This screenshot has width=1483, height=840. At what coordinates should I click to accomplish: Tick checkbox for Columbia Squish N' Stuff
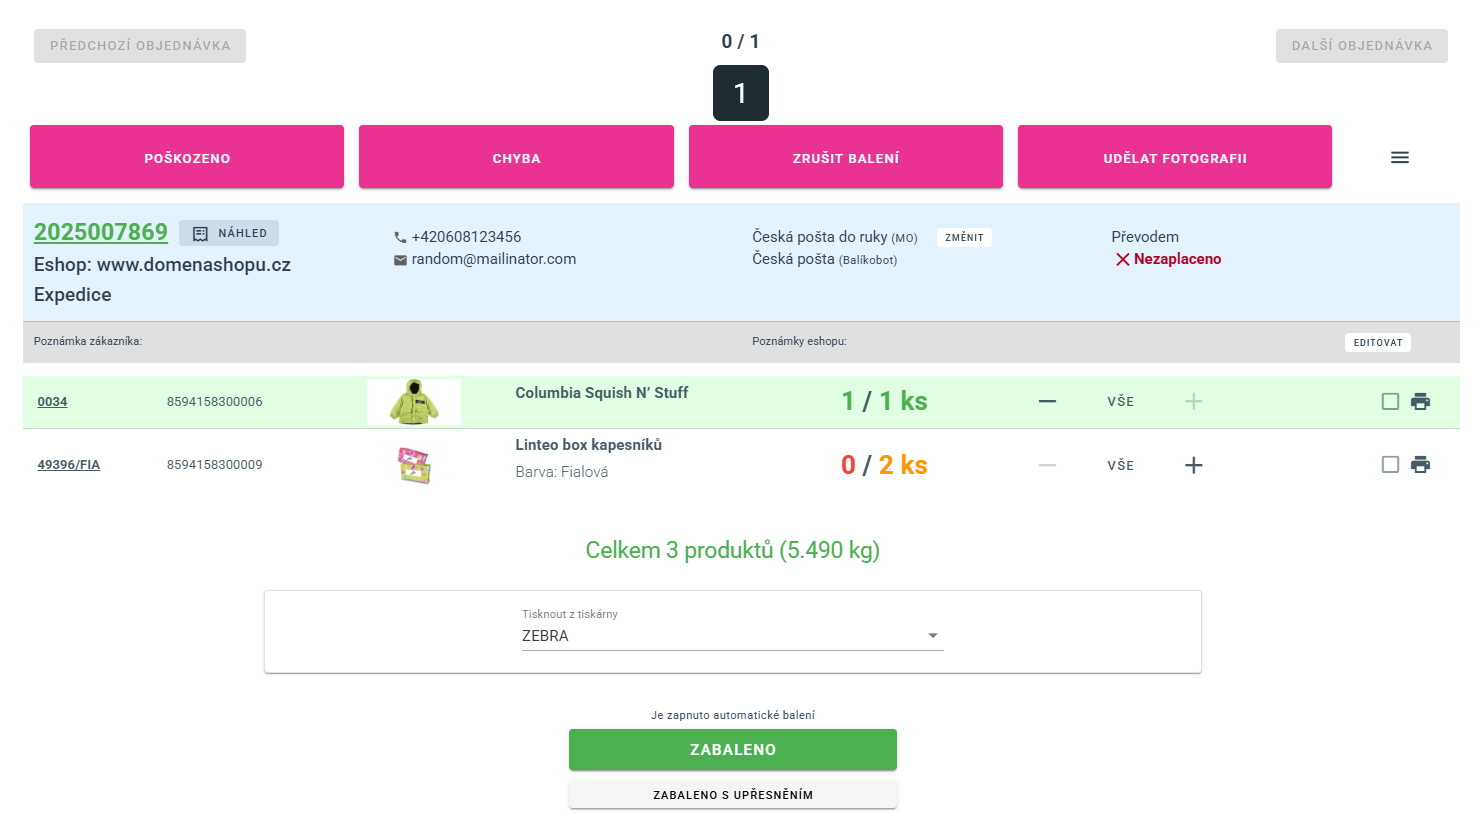(x=1390, y=401)
